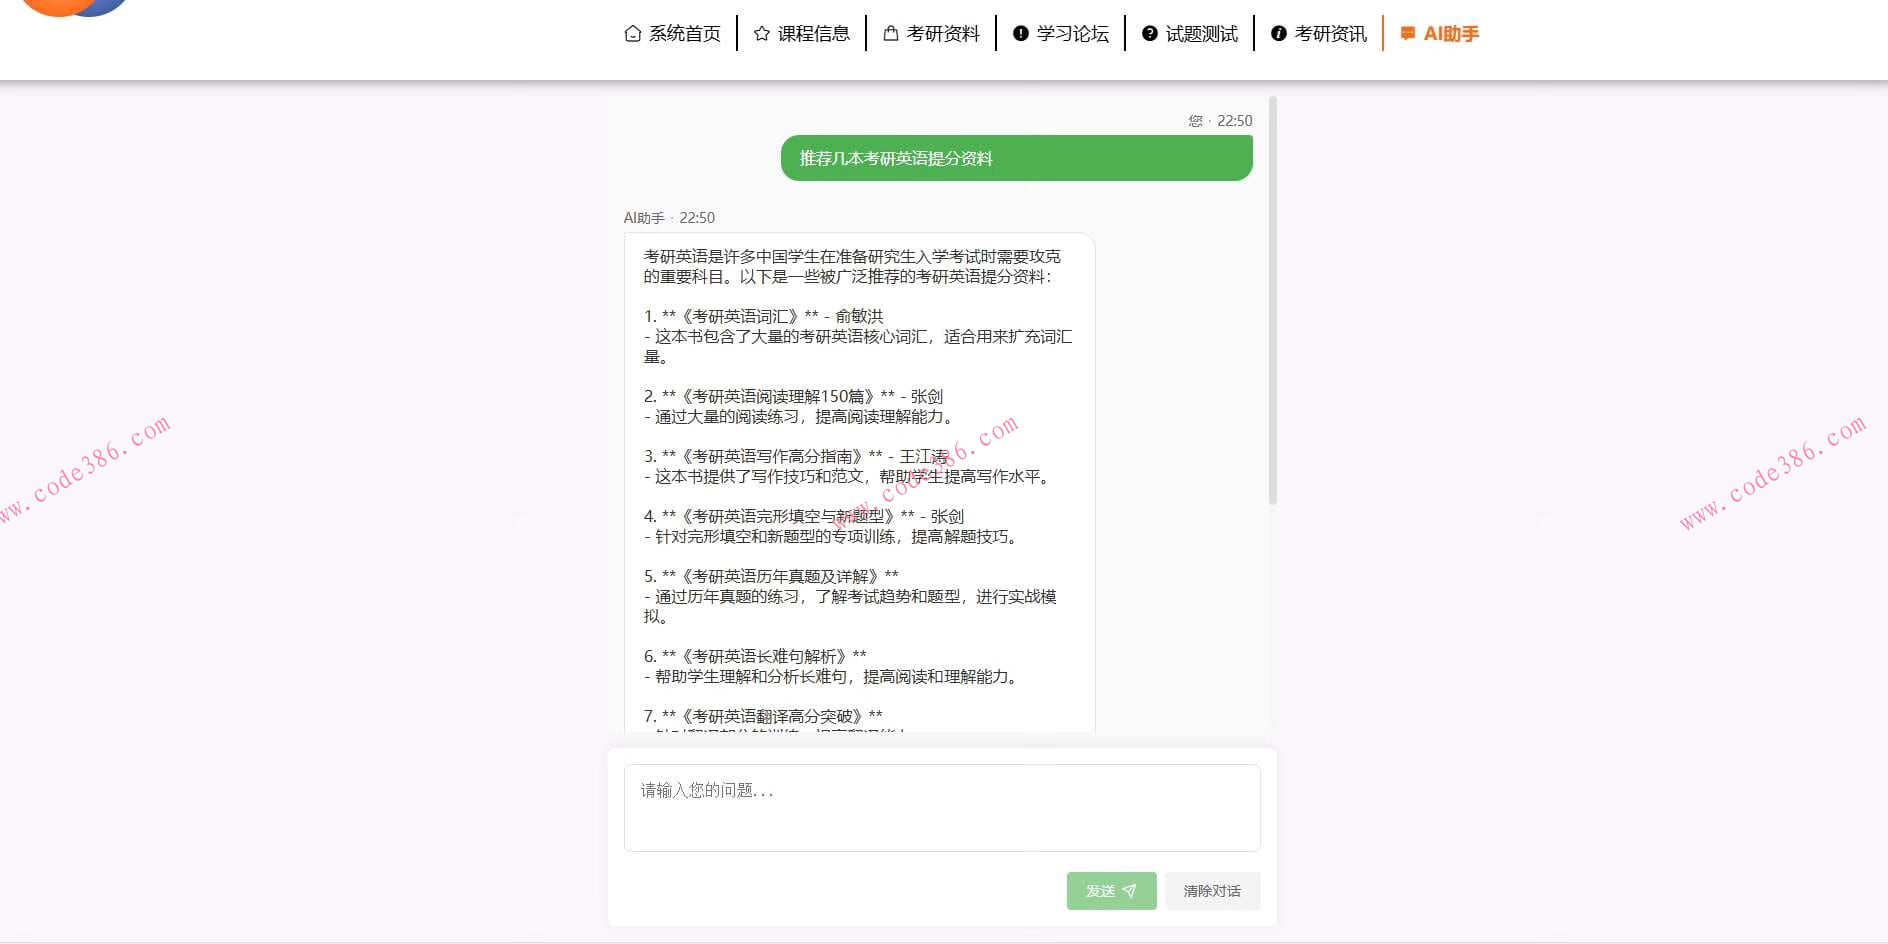Screen dimensions: 1888x944
Task: Open the 课程信息 page from the navigation
Action: [x=813, y=32]
